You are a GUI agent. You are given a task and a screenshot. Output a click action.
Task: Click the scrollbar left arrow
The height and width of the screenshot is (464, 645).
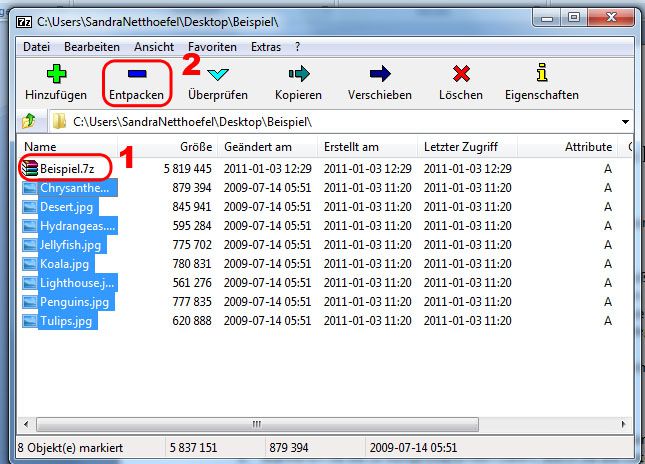tap(26, 424)
